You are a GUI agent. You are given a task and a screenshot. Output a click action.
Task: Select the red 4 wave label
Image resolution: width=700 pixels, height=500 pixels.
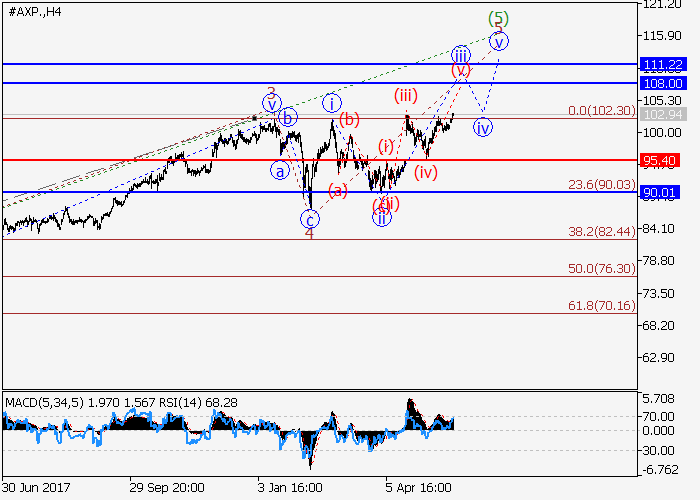click(x=309, y=234)
